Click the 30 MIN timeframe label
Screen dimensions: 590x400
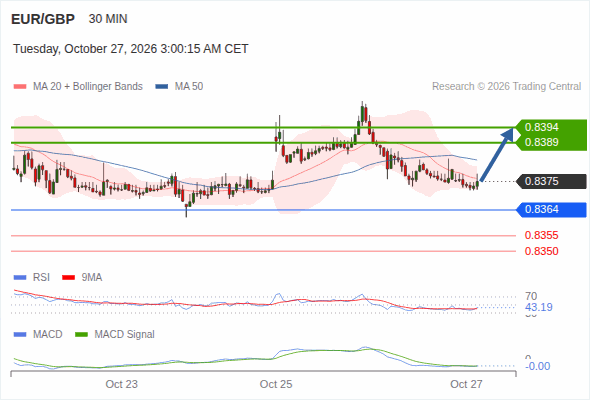pos(108,19)
